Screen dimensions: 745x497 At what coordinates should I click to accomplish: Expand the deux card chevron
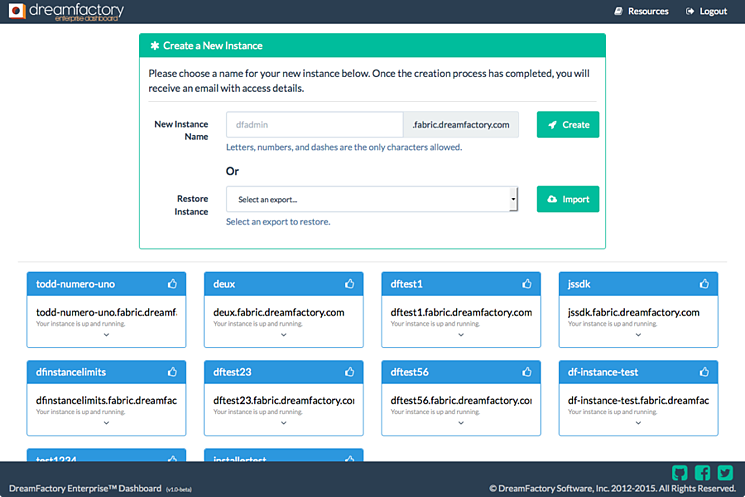284,335
